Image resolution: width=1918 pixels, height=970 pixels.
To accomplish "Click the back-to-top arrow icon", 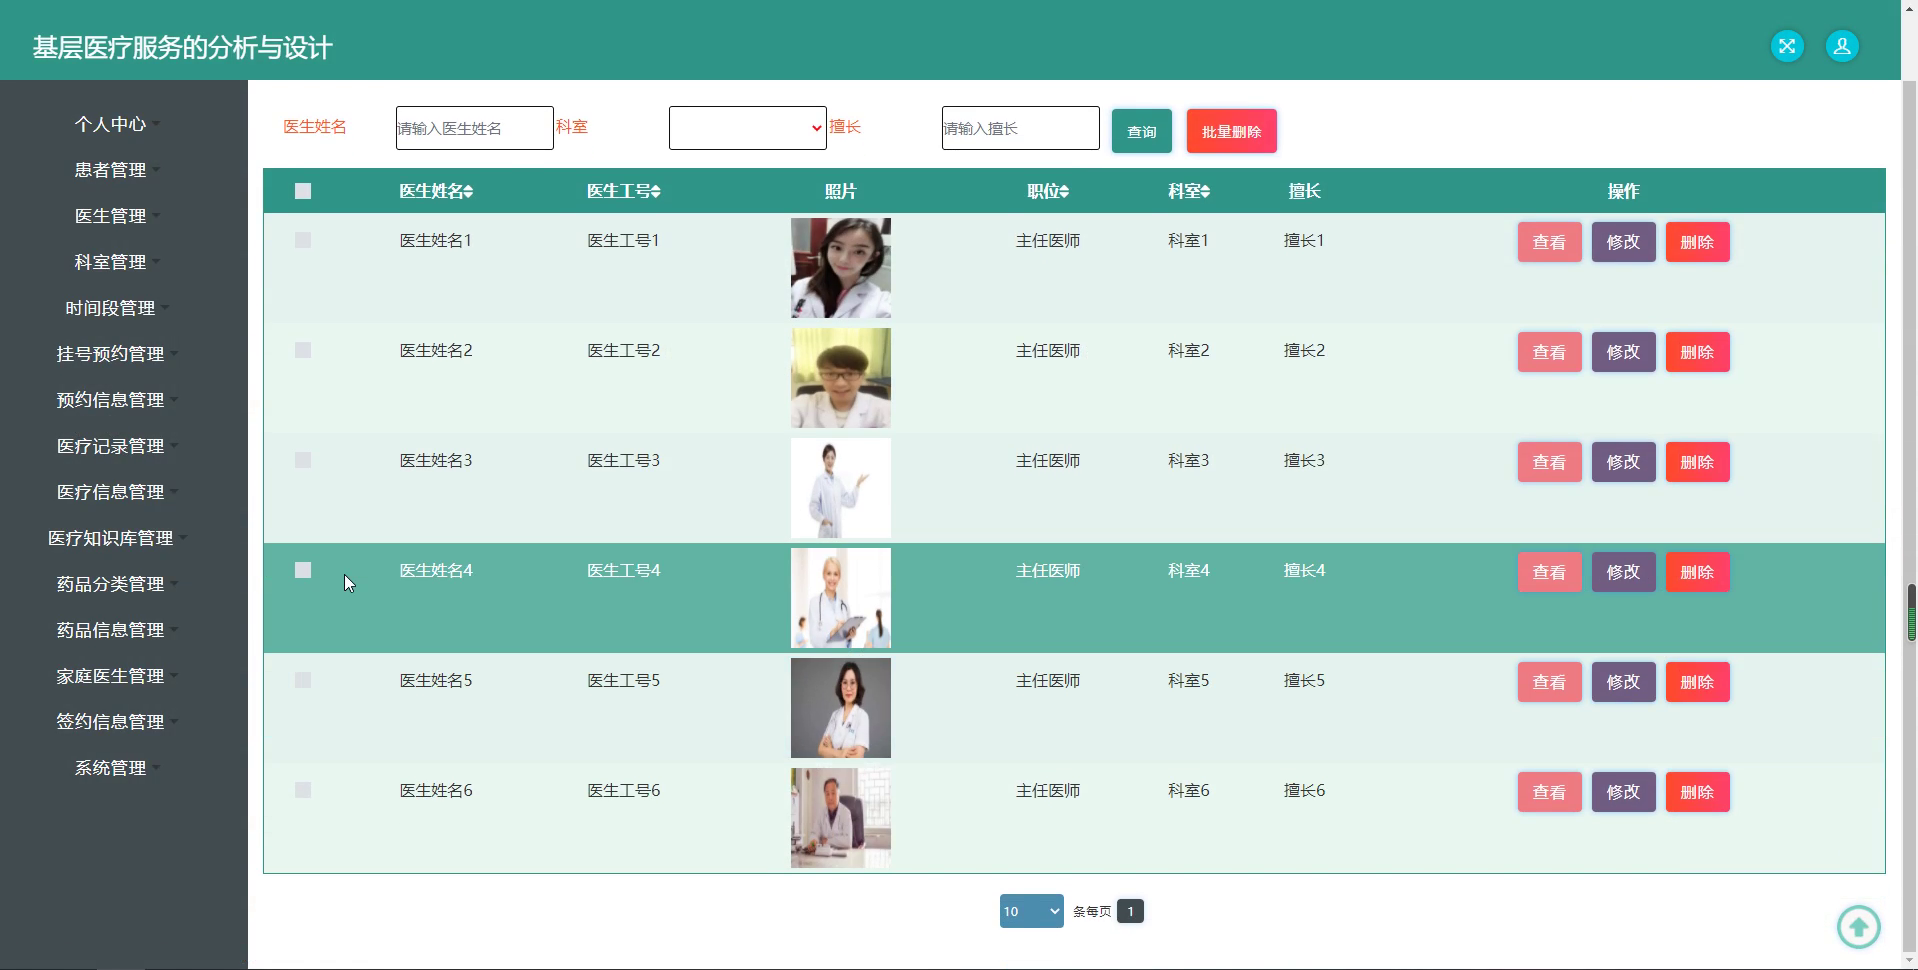I will coord(1859,927).
